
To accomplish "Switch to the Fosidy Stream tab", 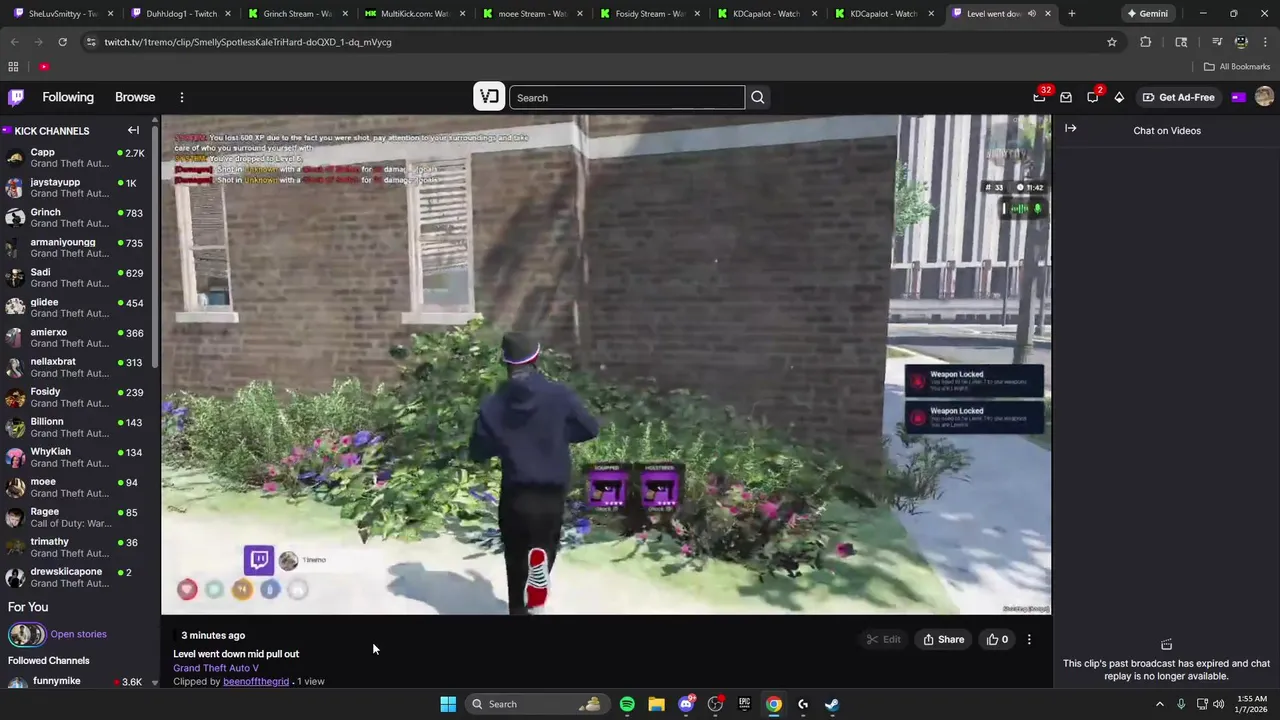I will [x=649, y=14].
